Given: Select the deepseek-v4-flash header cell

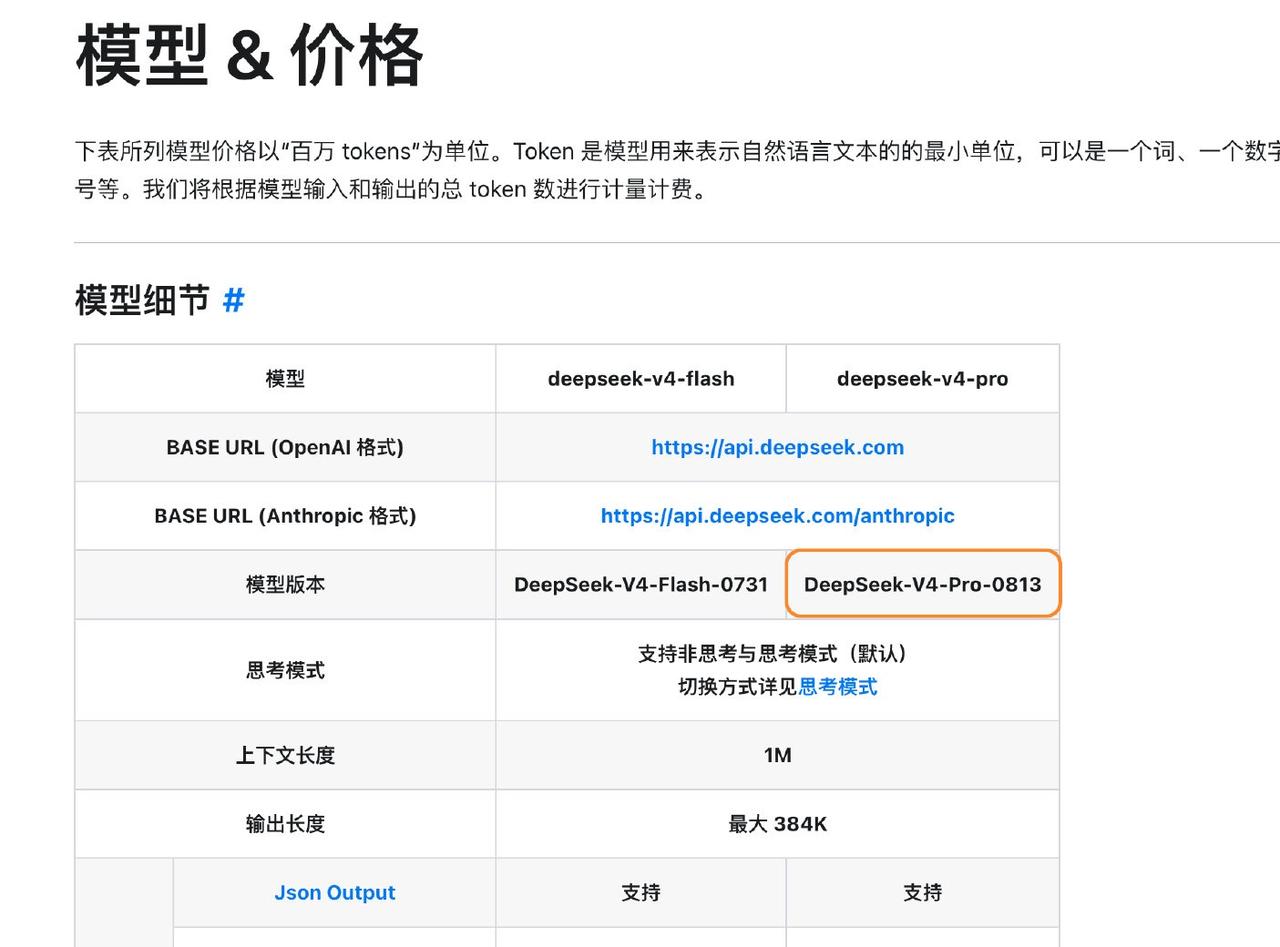Looking at the screenshot, I should coord(641,379).
